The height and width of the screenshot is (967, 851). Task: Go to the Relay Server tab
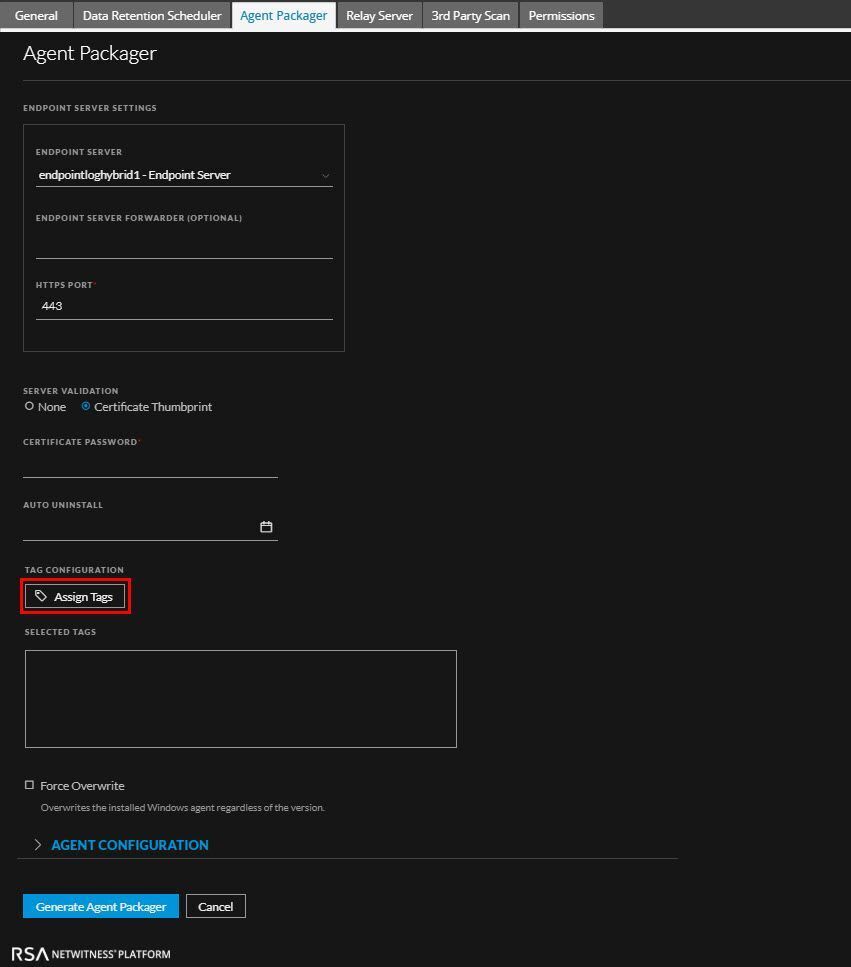coord(379,15)
